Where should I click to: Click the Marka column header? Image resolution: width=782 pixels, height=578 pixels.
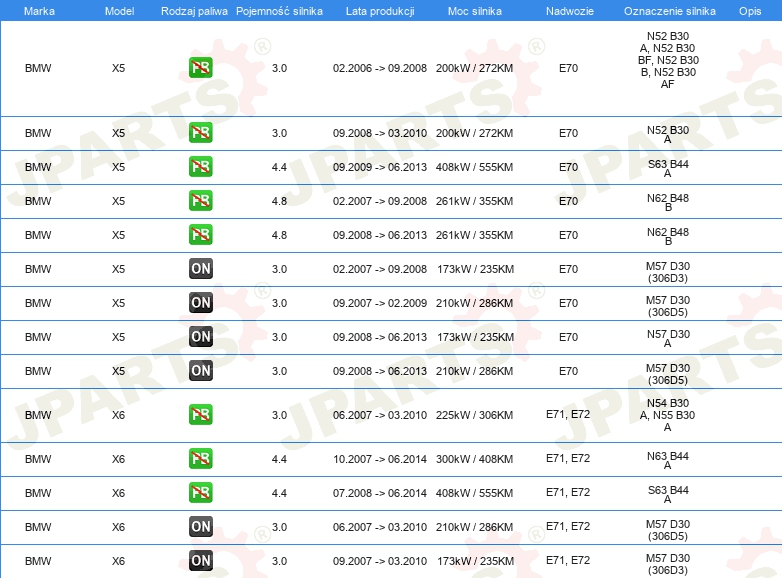pos(39,10)
